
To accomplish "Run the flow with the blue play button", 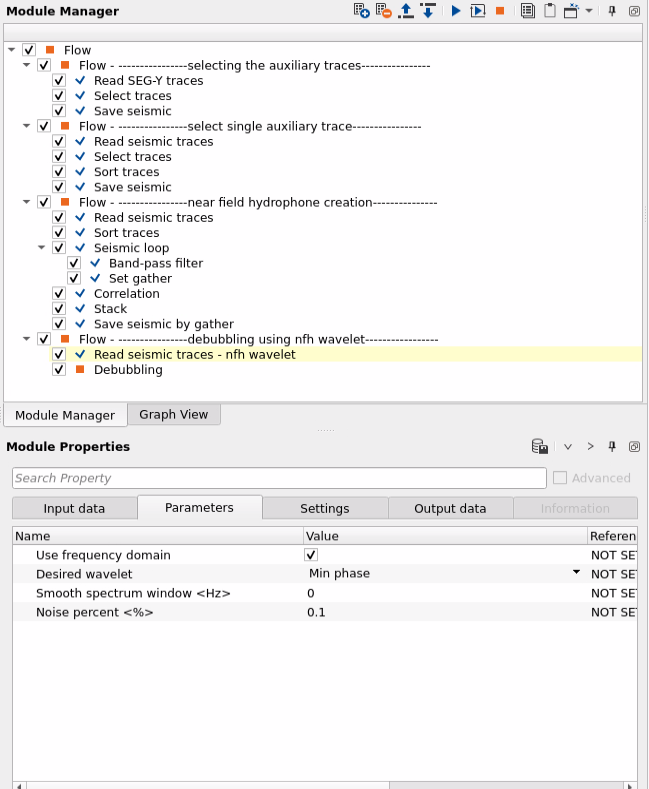I will pos(456,11).
